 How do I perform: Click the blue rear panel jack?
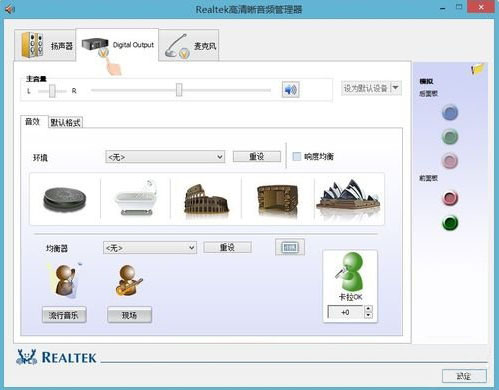pyautogui.click(x=450, y=112)
